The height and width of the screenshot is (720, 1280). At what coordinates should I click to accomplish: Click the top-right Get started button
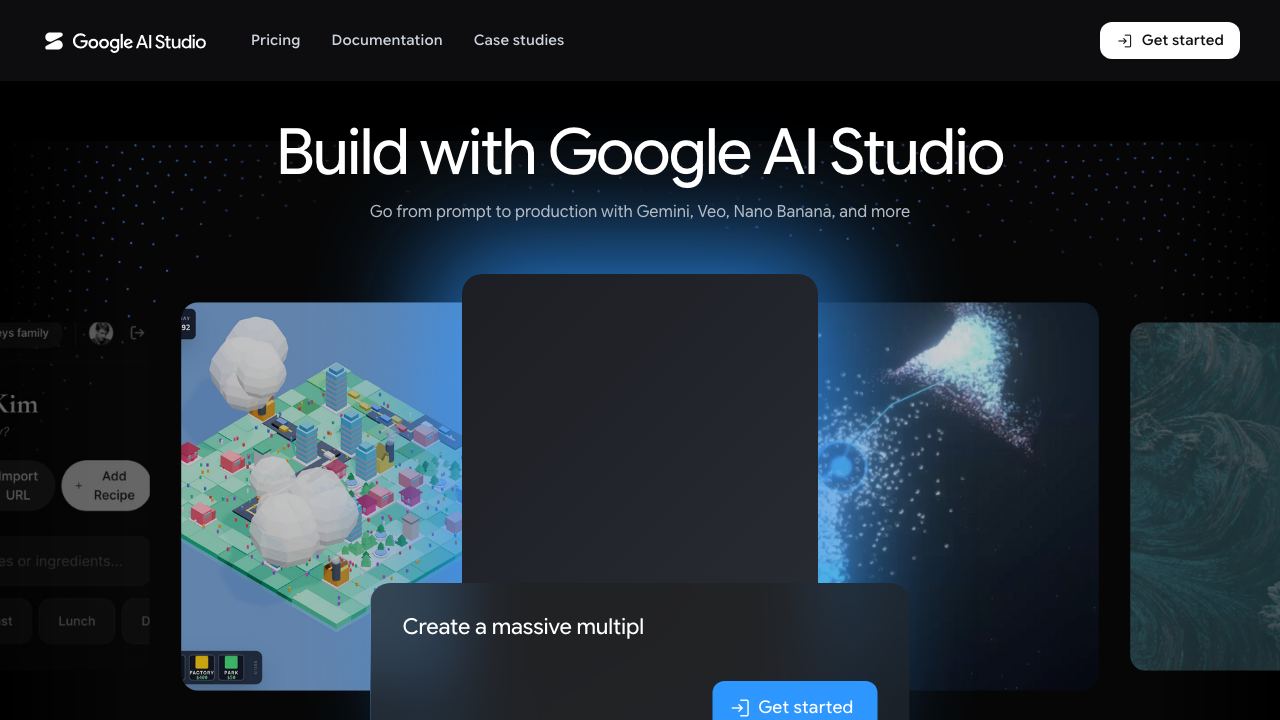[1170, 40]
